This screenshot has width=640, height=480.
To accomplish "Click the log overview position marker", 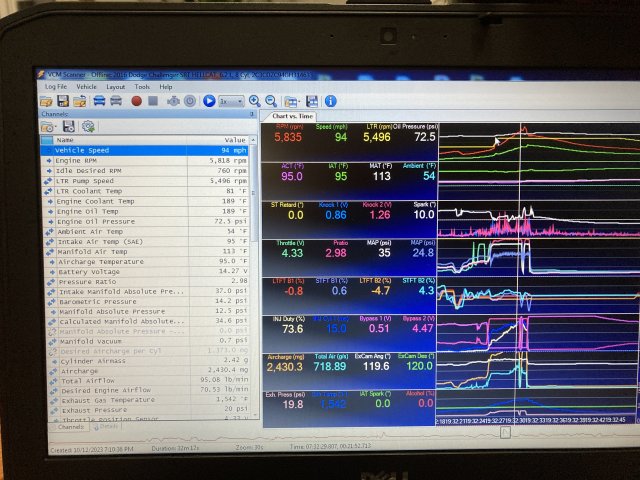I will coord(505,432).
